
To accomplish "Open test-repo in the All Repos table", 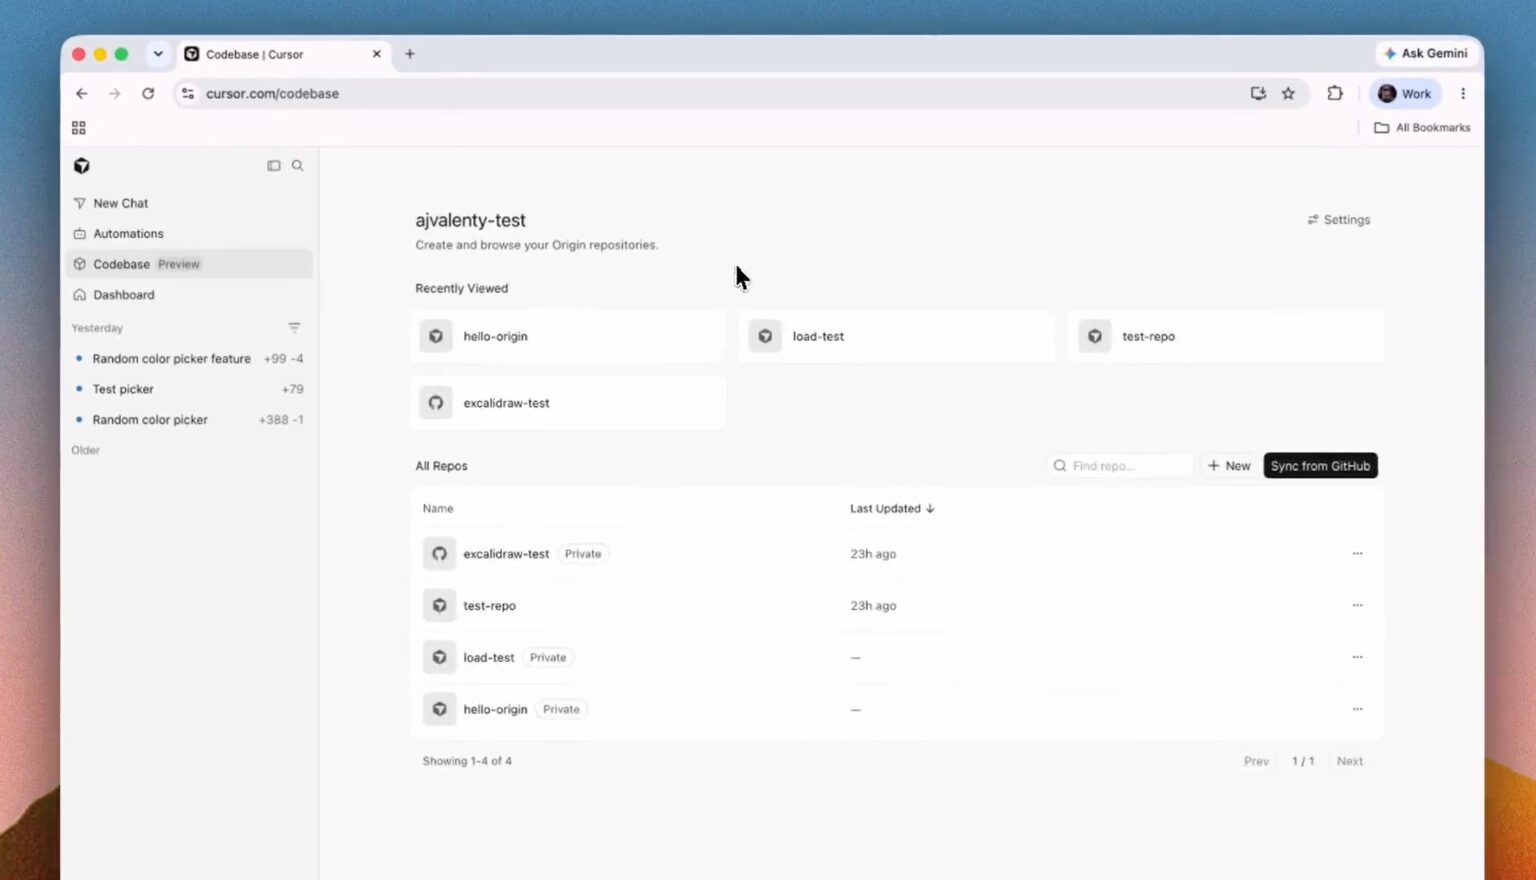I will (490, 606).
